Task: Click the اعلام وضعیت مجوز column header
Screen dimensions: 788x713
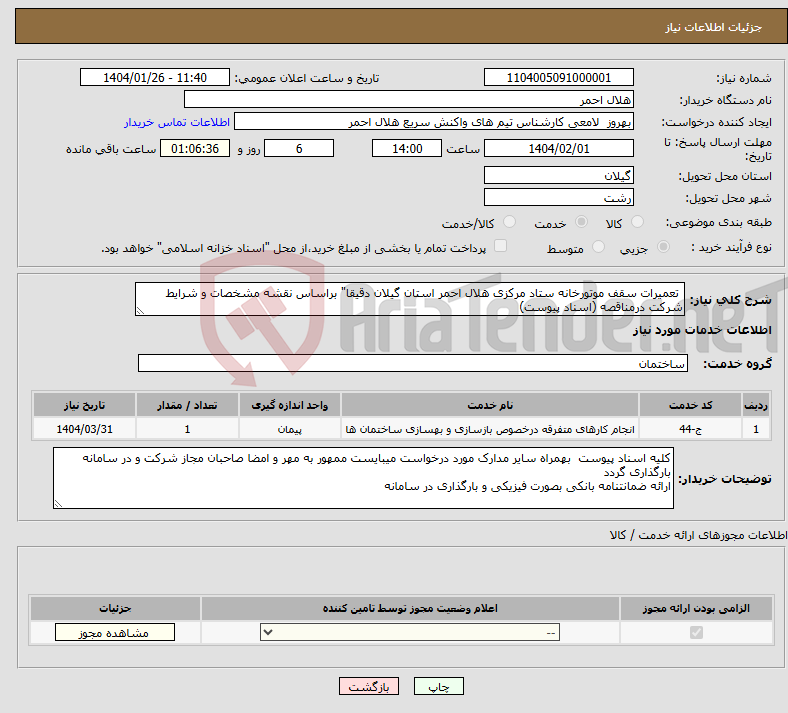Action: 410,608
